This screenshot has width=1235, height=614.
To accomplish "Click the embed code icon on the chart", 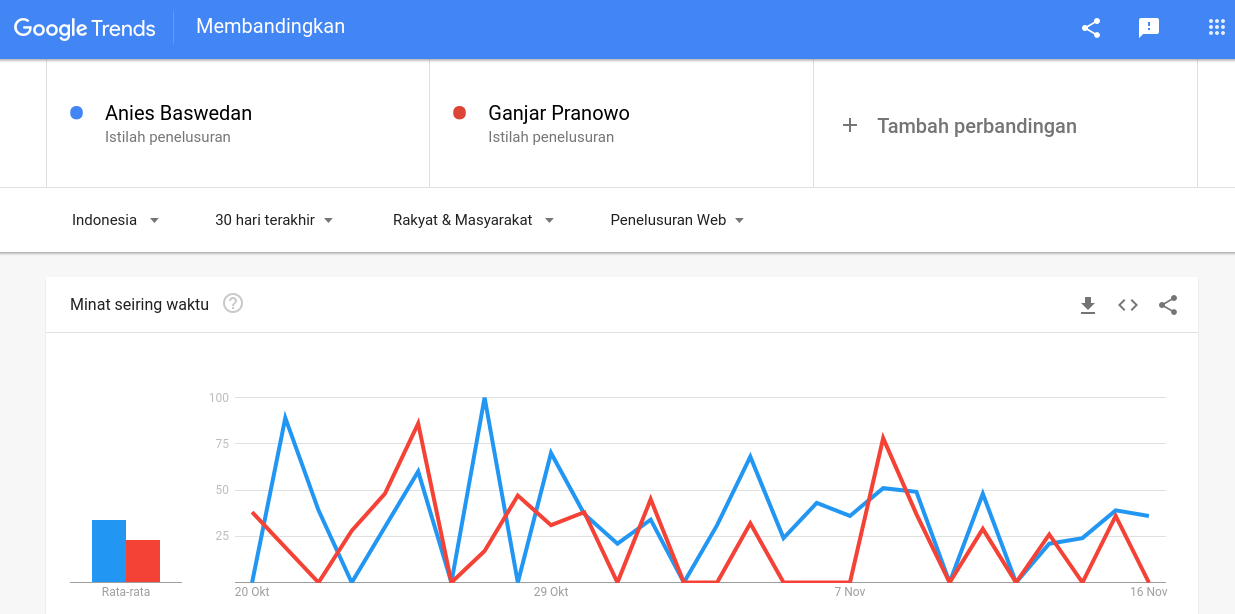I will 1128,305.
